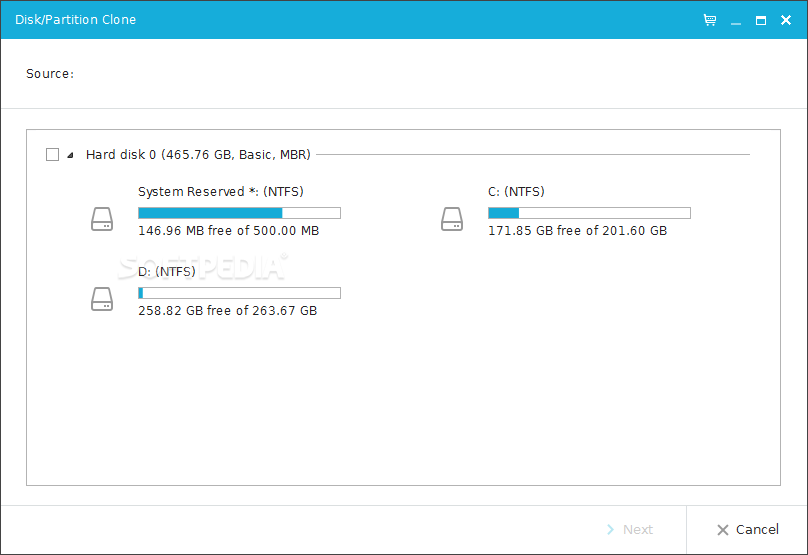Image resolution: width=808 pixels, height=555 pixels.
Task: Tick the Hard disk 0 checkbox
Action: click(x=53, y=155)
